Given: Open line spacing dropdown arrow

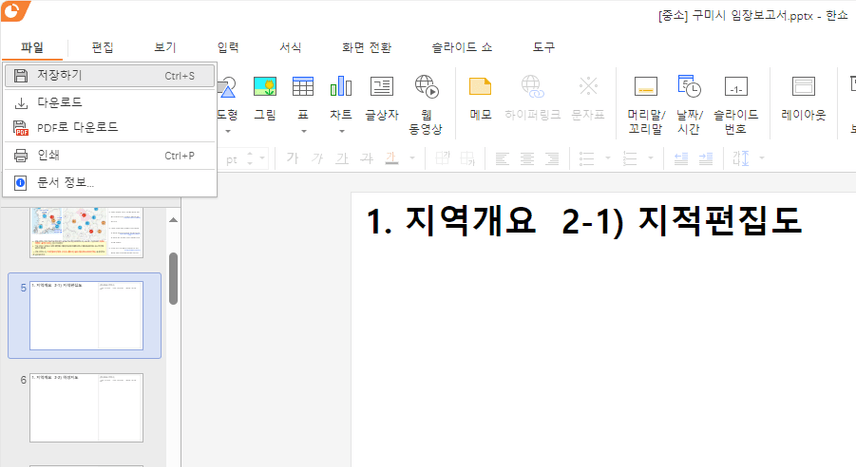Looking at the screenshot, I should (762, 159).
